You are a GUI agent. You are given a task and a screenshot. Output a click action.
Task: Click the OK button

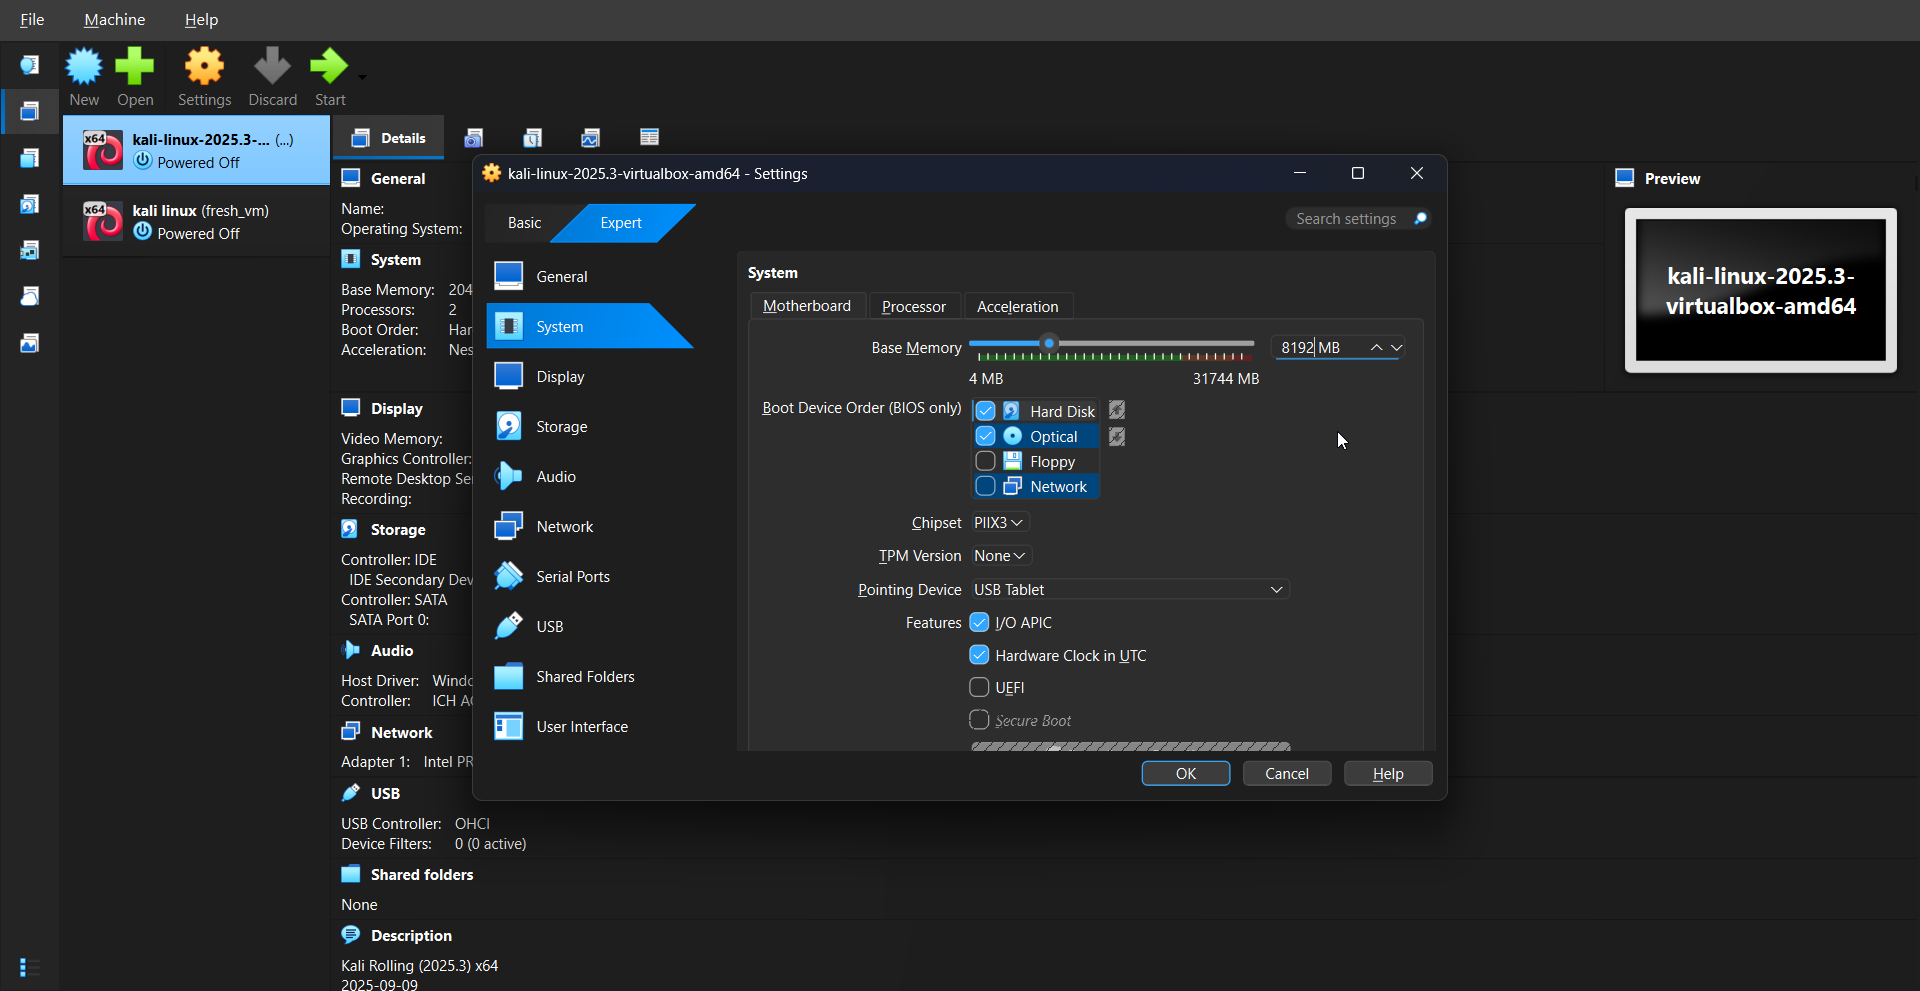1185,774
